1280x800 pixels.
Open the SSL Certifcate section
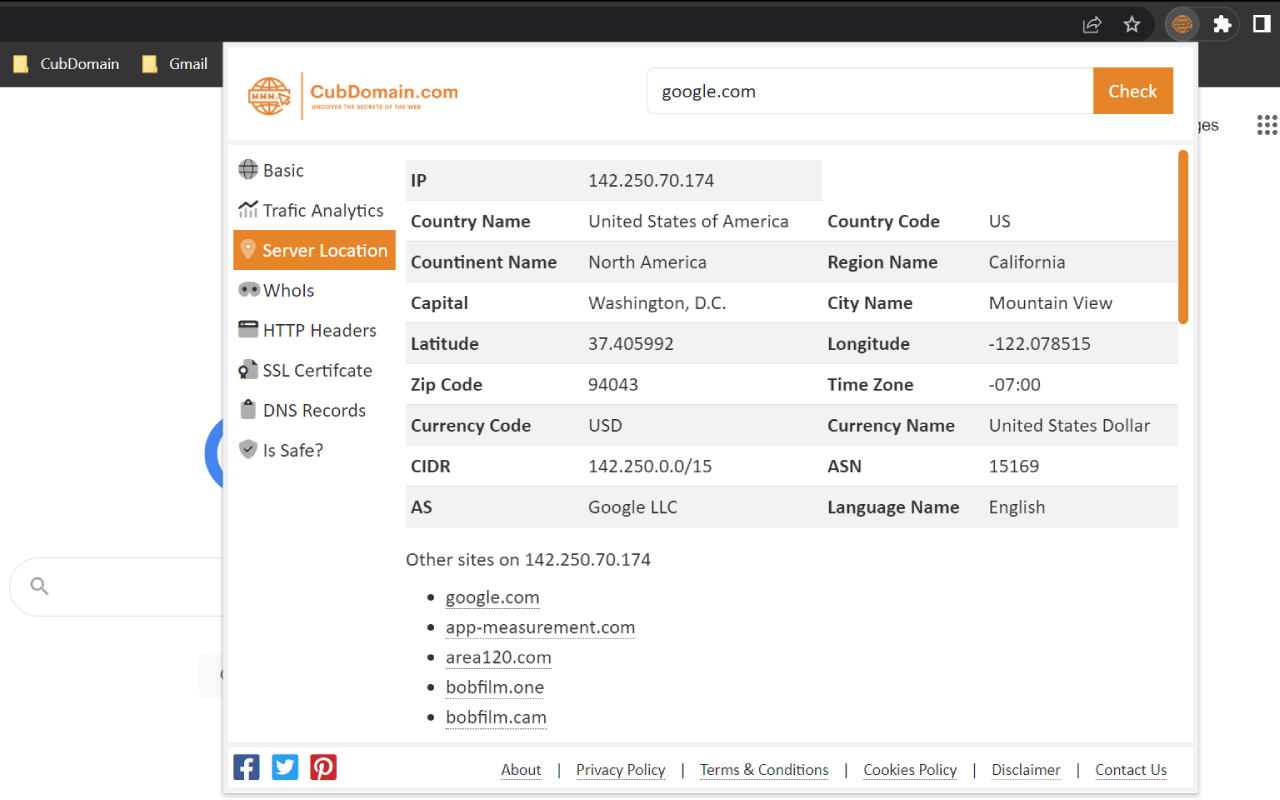pyautogui.click(x=317, y=371)
